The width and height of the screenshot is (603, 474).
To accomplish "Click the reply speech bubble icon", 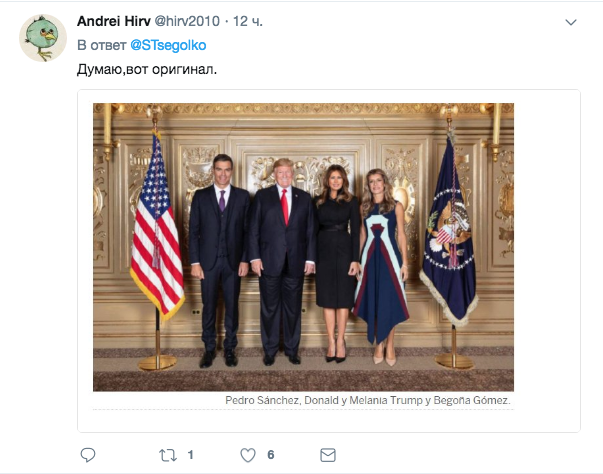I will 89,455.
